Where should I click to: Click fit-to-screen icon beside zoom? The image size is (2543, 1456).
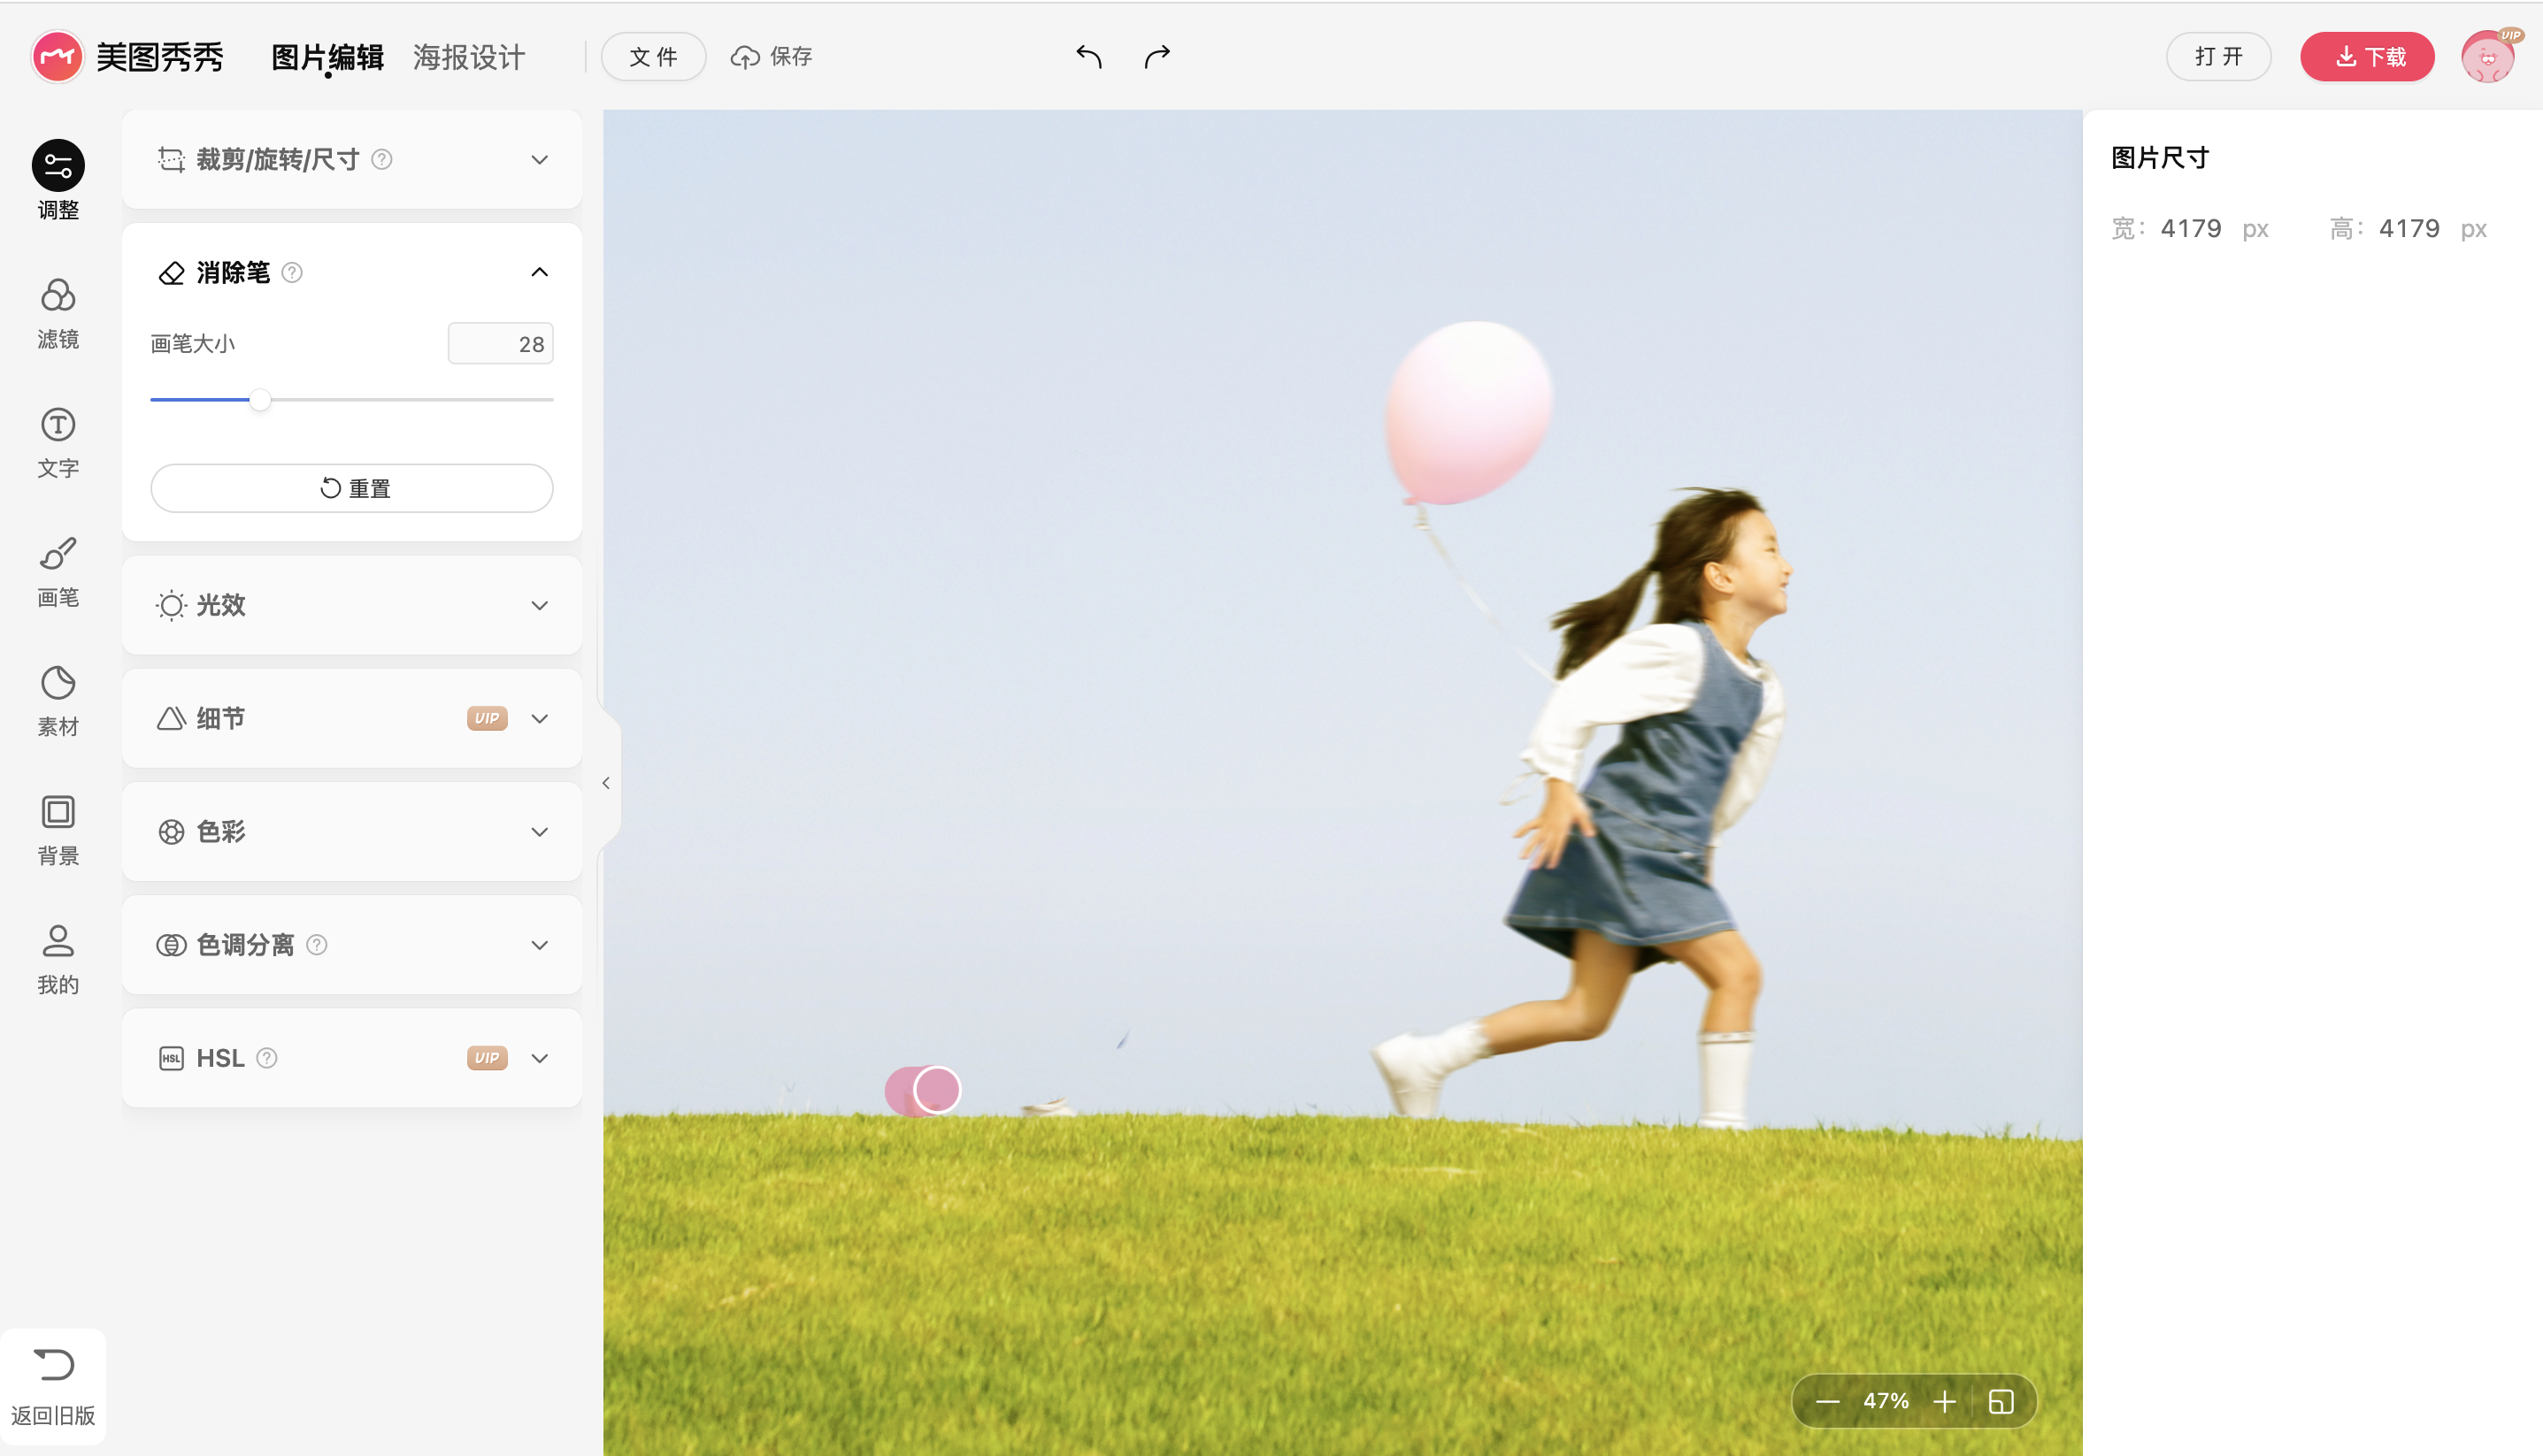coord(2001,1402)
